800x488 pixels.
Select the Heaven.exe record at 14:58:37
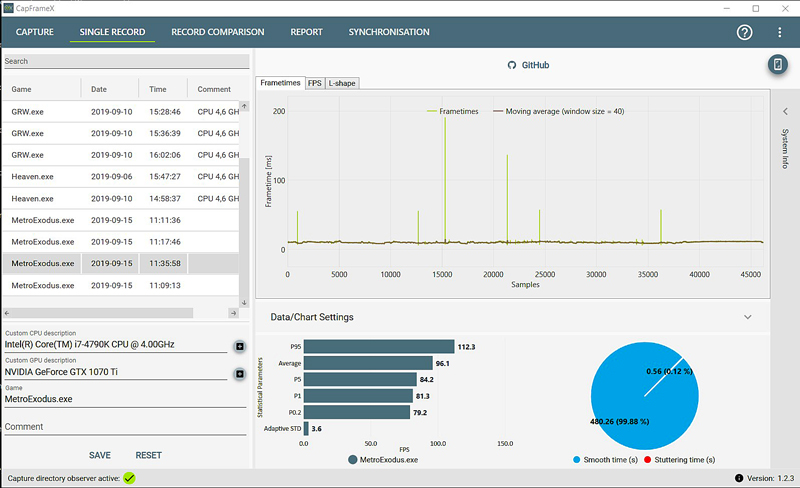click(x=121, y=199)
